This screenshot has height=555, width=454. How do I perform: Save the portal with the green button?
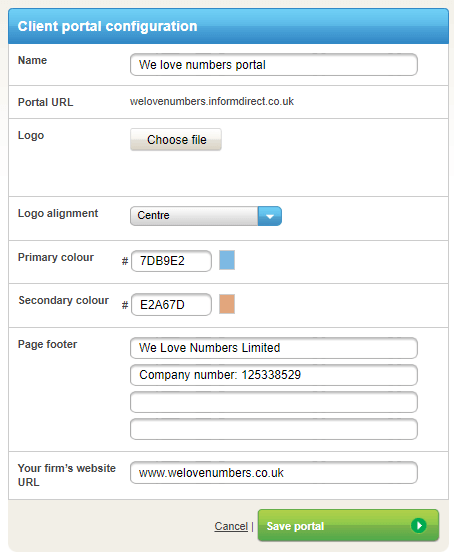tap(348, 525)
